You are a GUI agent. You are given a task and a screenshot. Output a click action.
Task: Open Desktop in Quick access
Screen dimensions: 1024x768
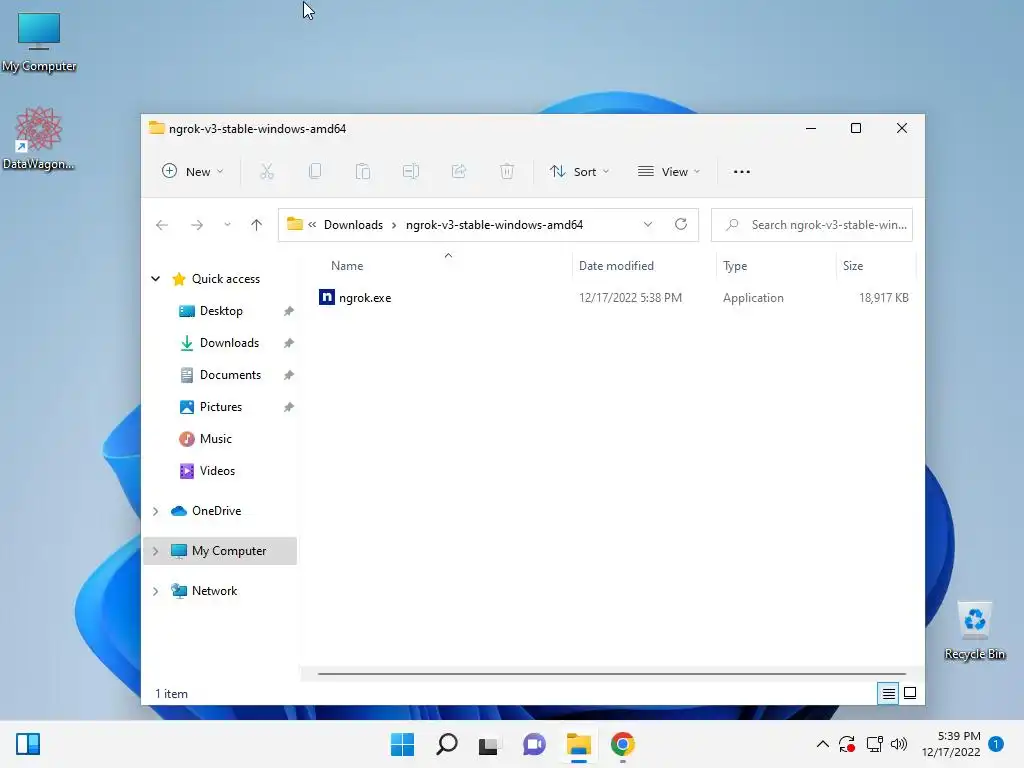pyautogui.click(x=221, y=311)
